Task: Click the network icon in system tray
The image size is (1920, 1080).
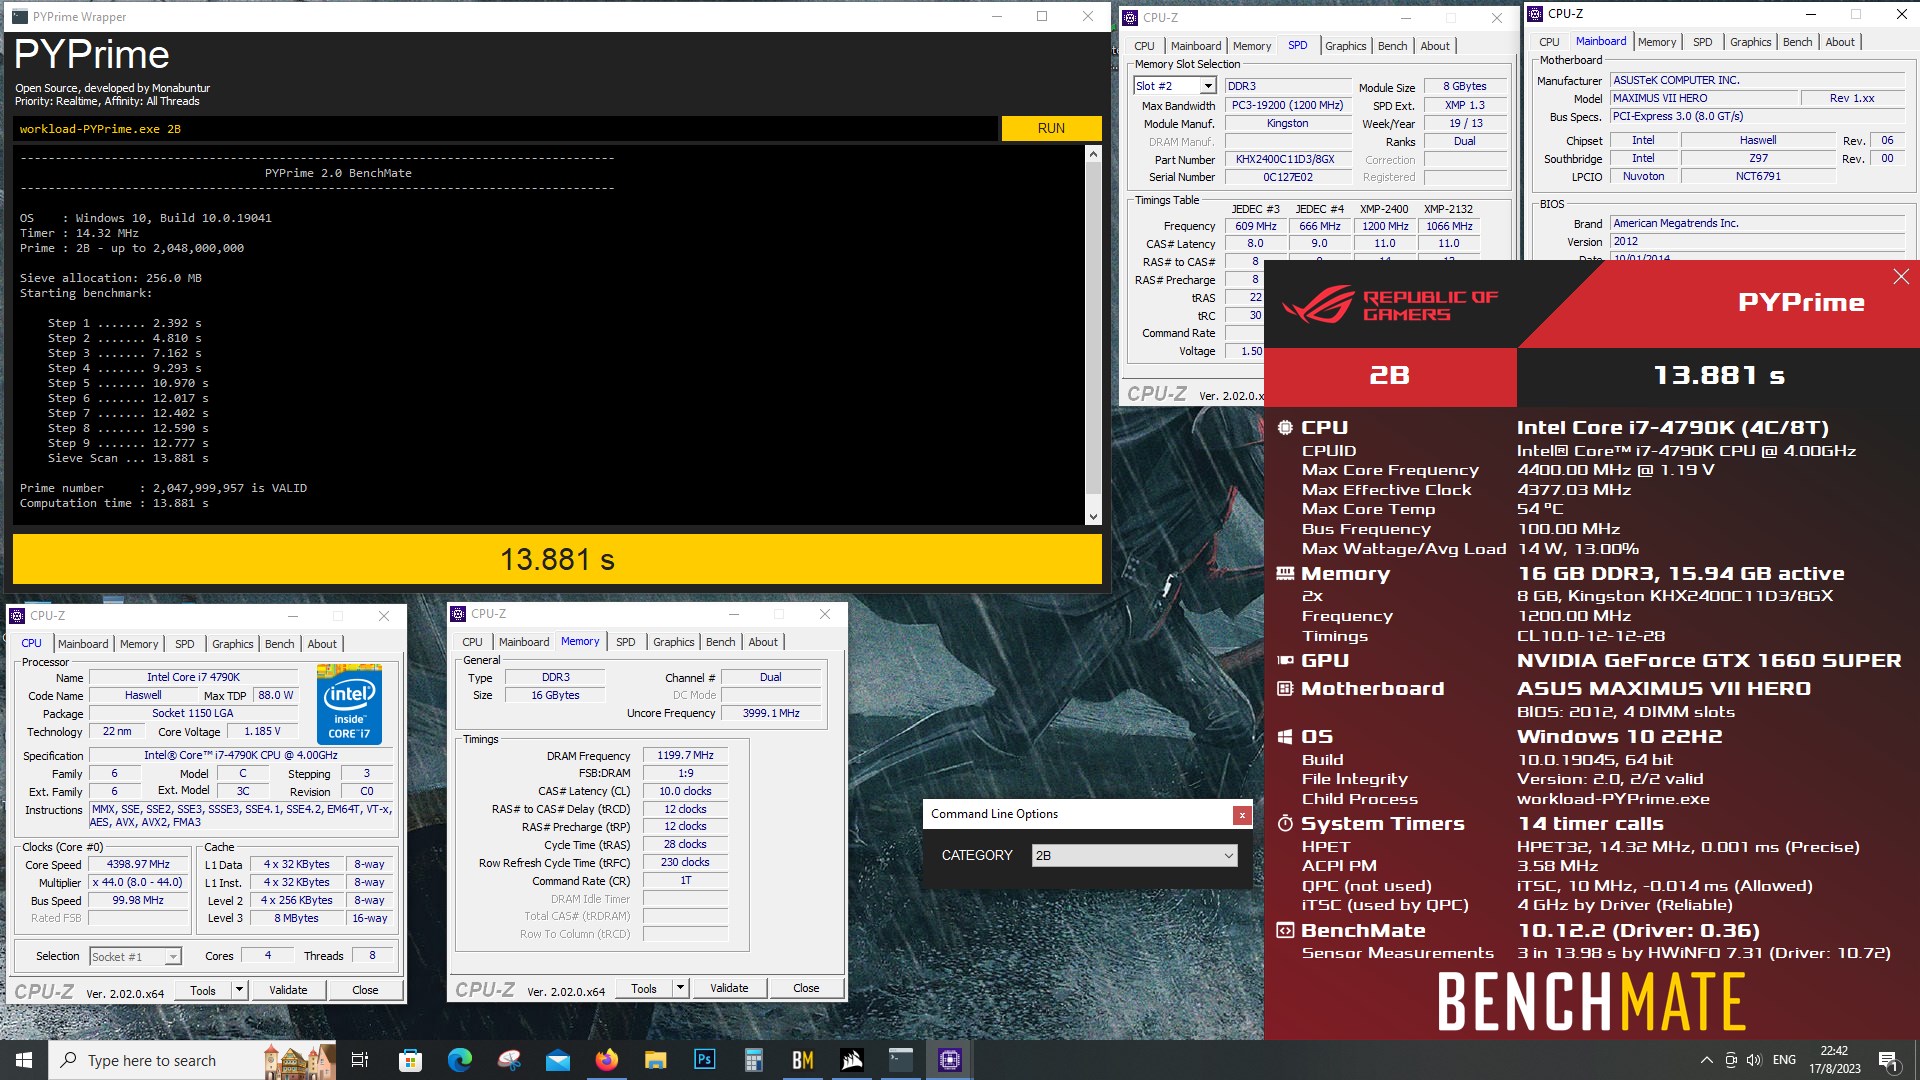Action: pyautogui.click(x=1730, y=1060)
